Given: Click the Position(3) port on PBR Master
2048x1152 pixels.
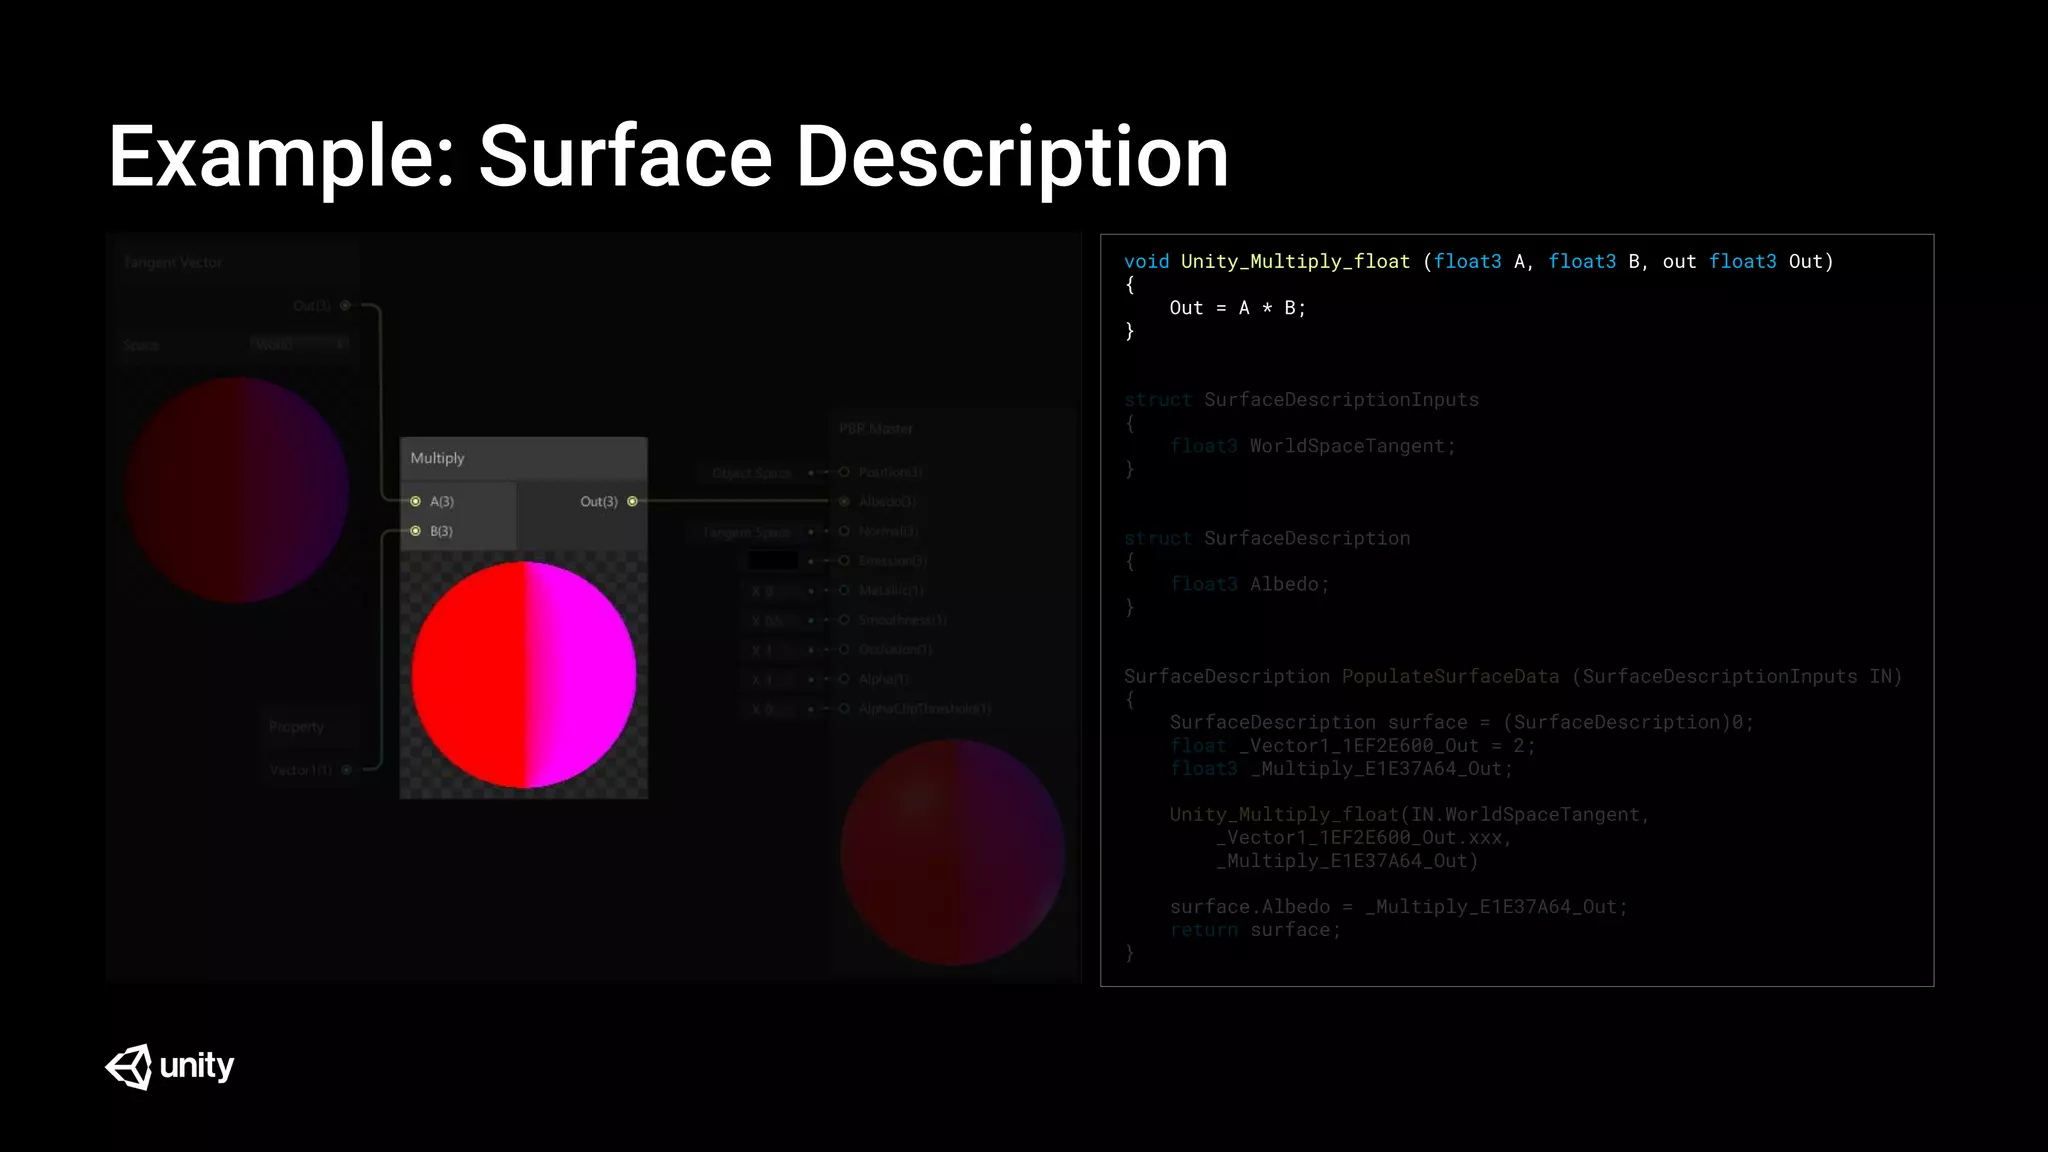Looking at the screenshot, I should pyautogui.click(x=844, y=472).
